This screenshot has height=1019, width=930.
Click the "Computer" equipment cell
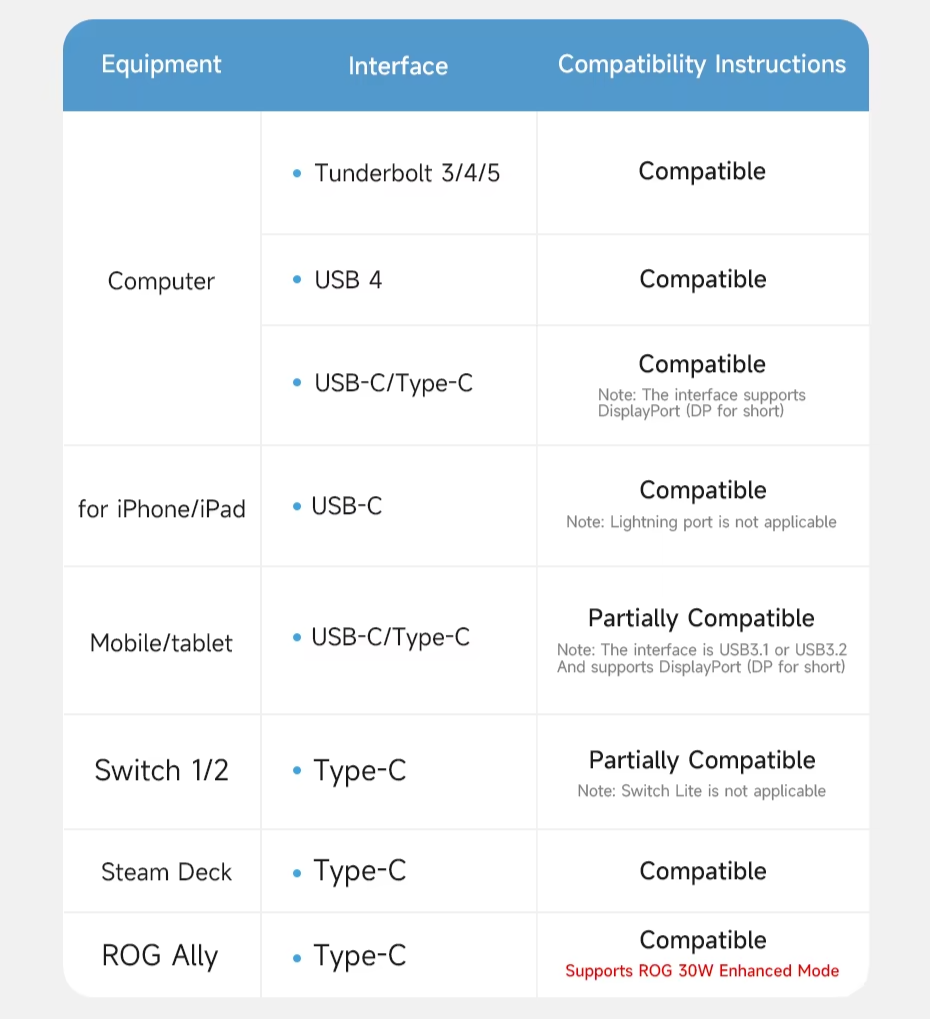(x=161, y=281)
